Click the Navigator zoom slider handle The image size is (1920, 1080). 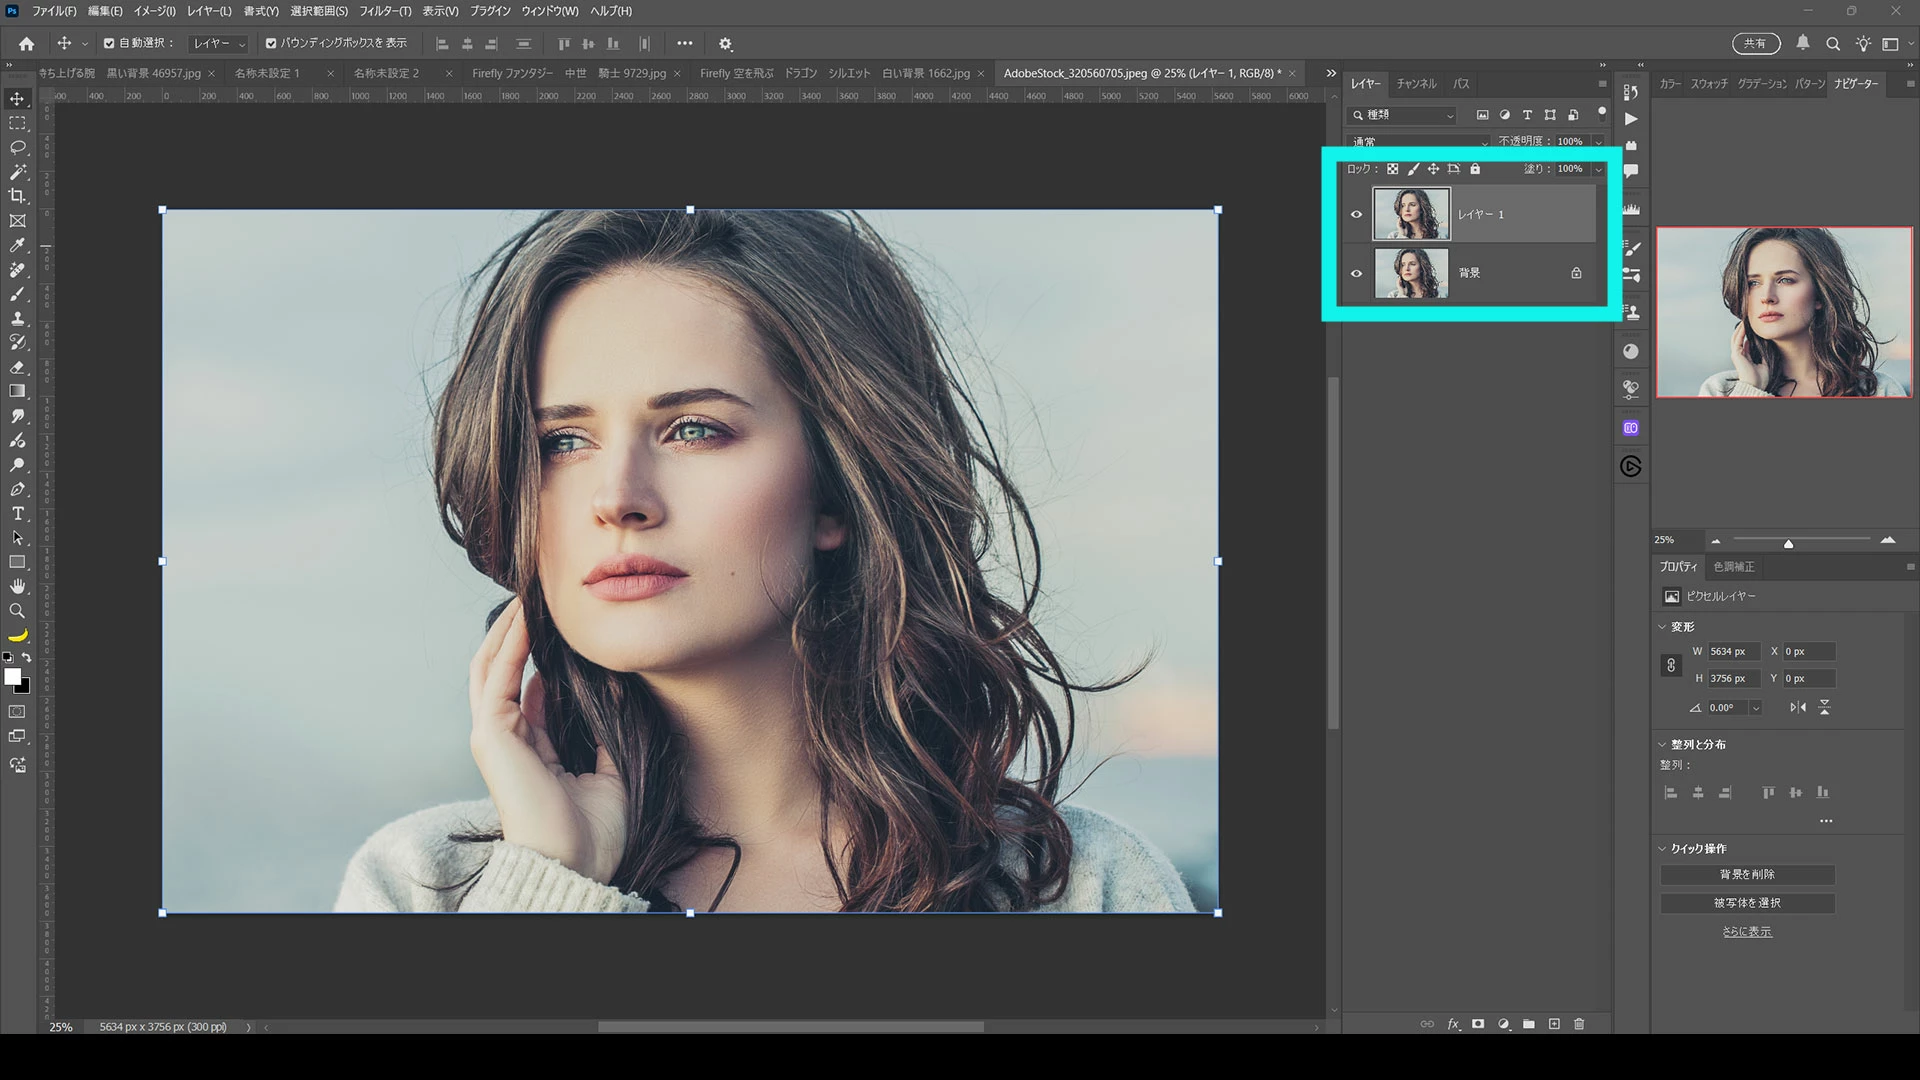(1788, 543)
